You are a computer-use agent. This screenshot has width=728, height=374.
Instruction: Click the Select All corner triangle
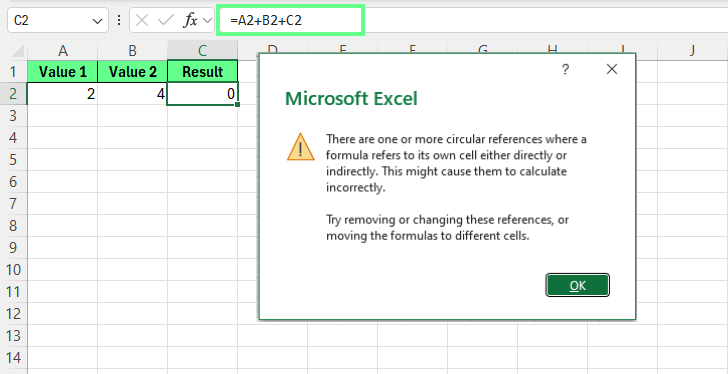coord(18,51)
